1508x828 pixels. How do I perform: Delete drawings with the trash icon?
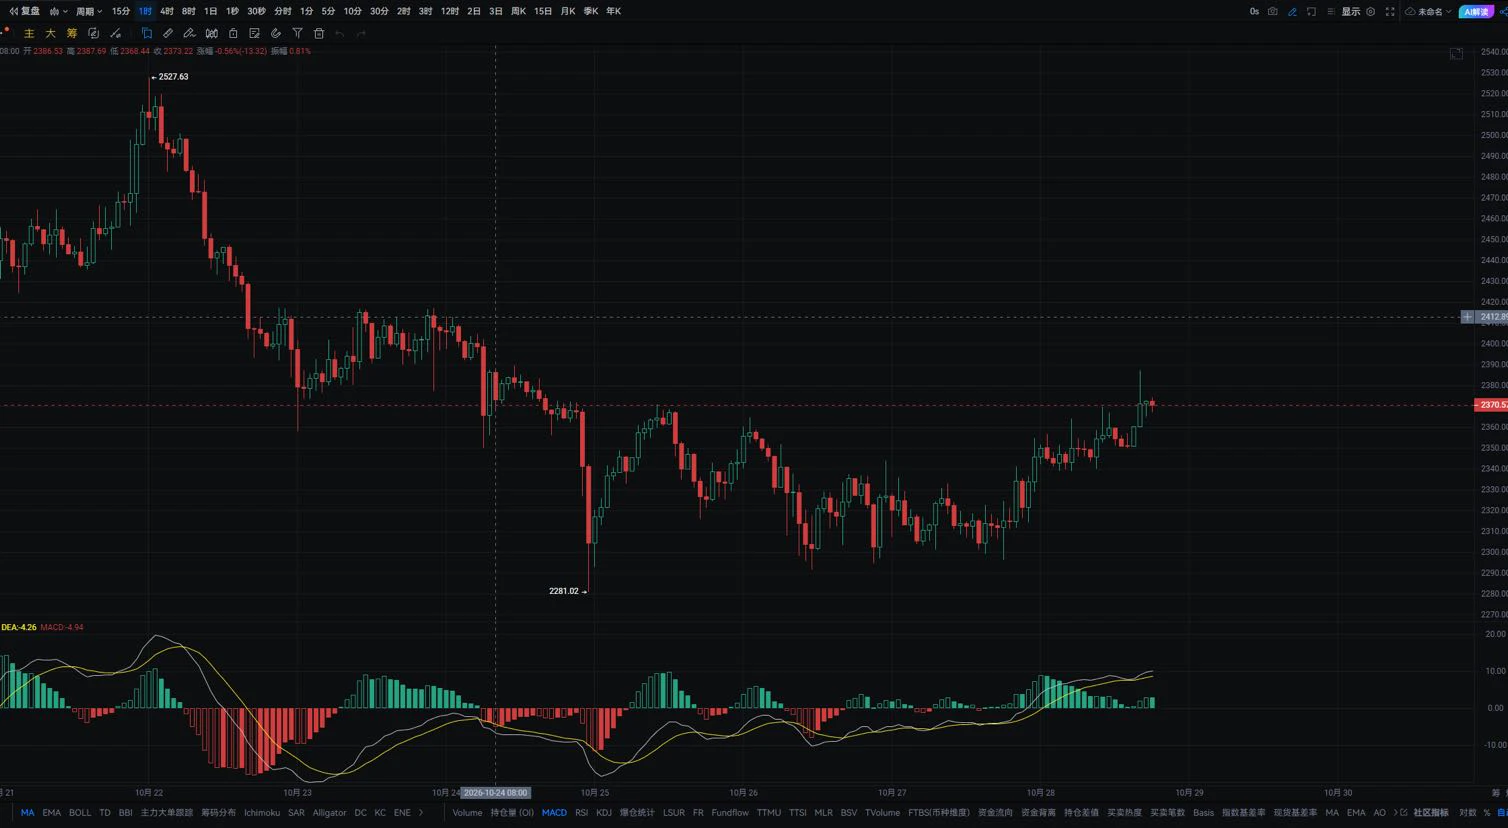pyautogui.click(x=319, y=33)
